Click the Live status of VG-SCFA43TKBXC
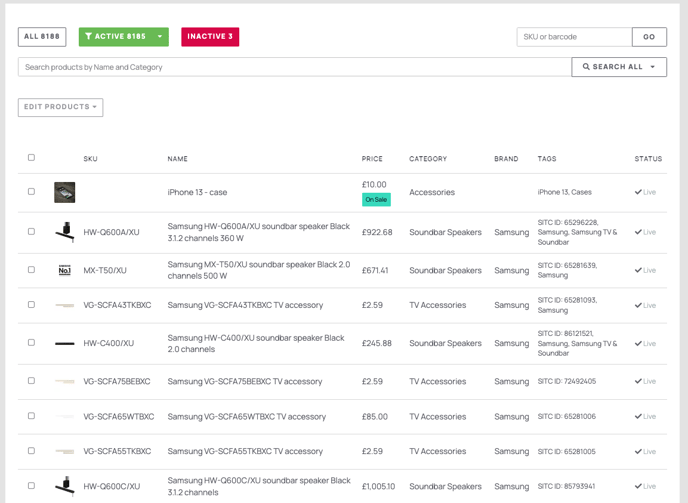688x503 pixels. (645, 305)
